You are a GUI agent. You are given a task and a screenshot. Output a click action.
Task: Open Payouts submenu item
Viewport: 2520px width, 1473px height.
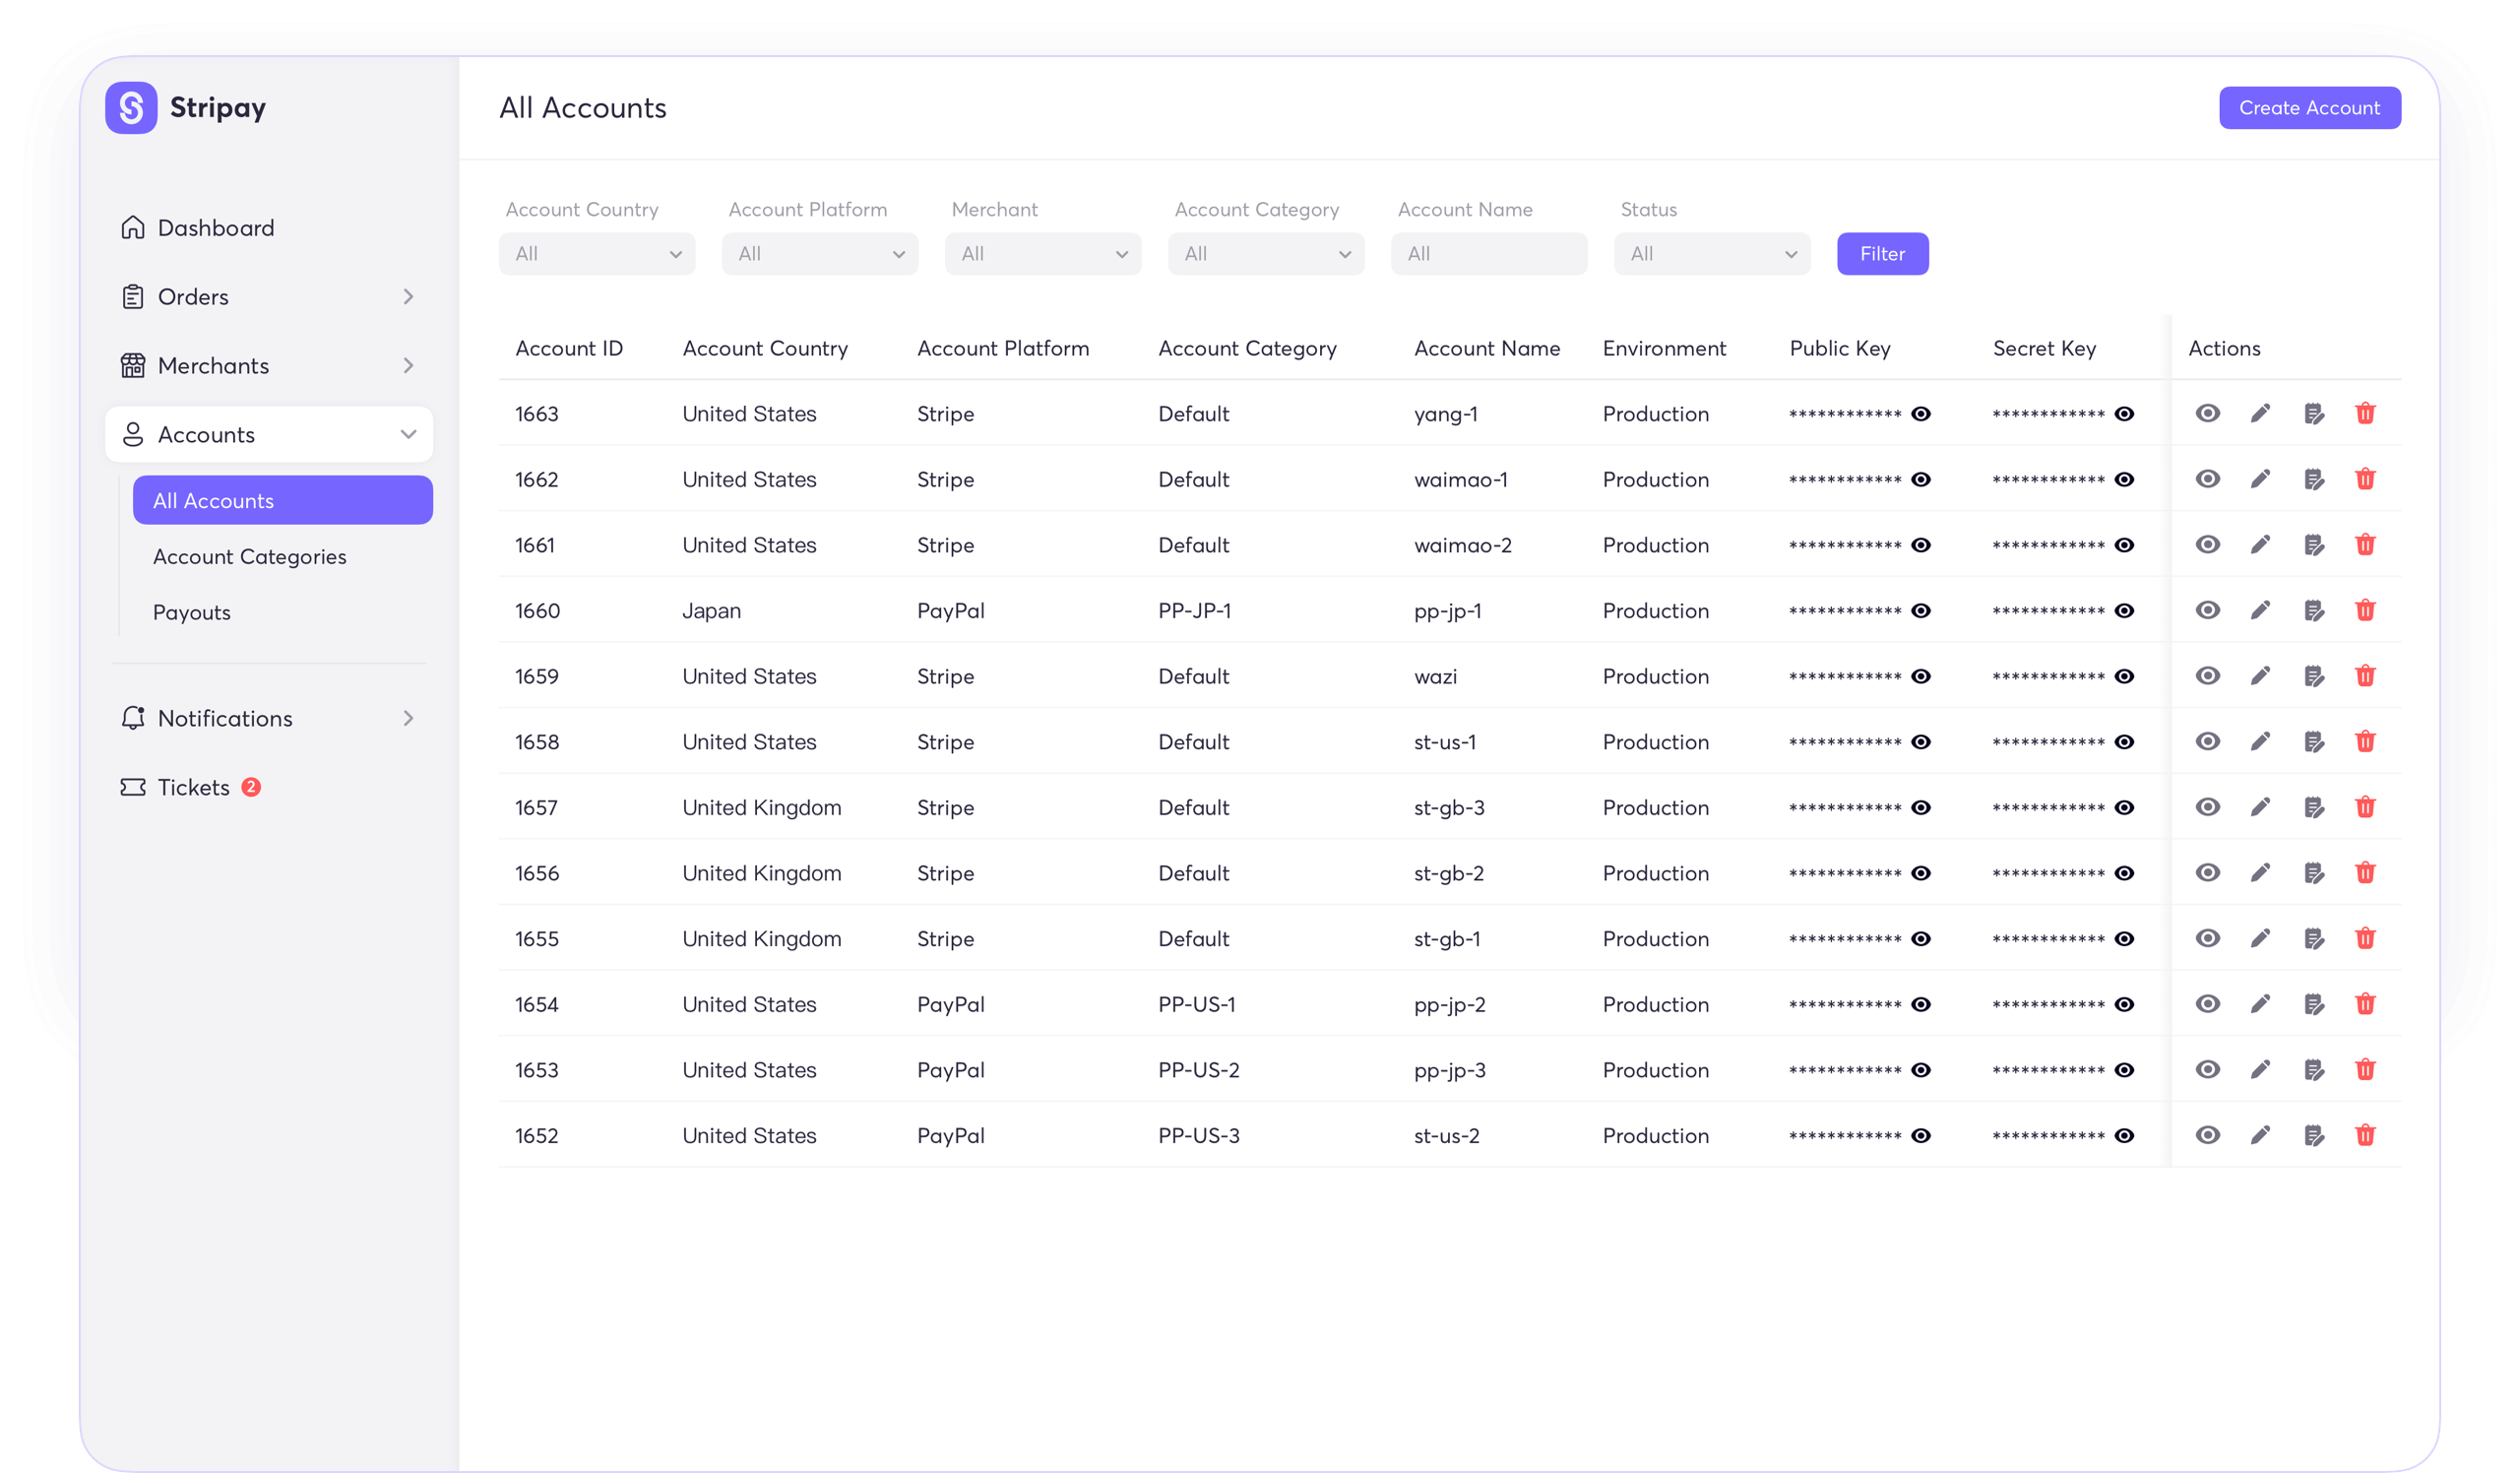click(191, 612)
